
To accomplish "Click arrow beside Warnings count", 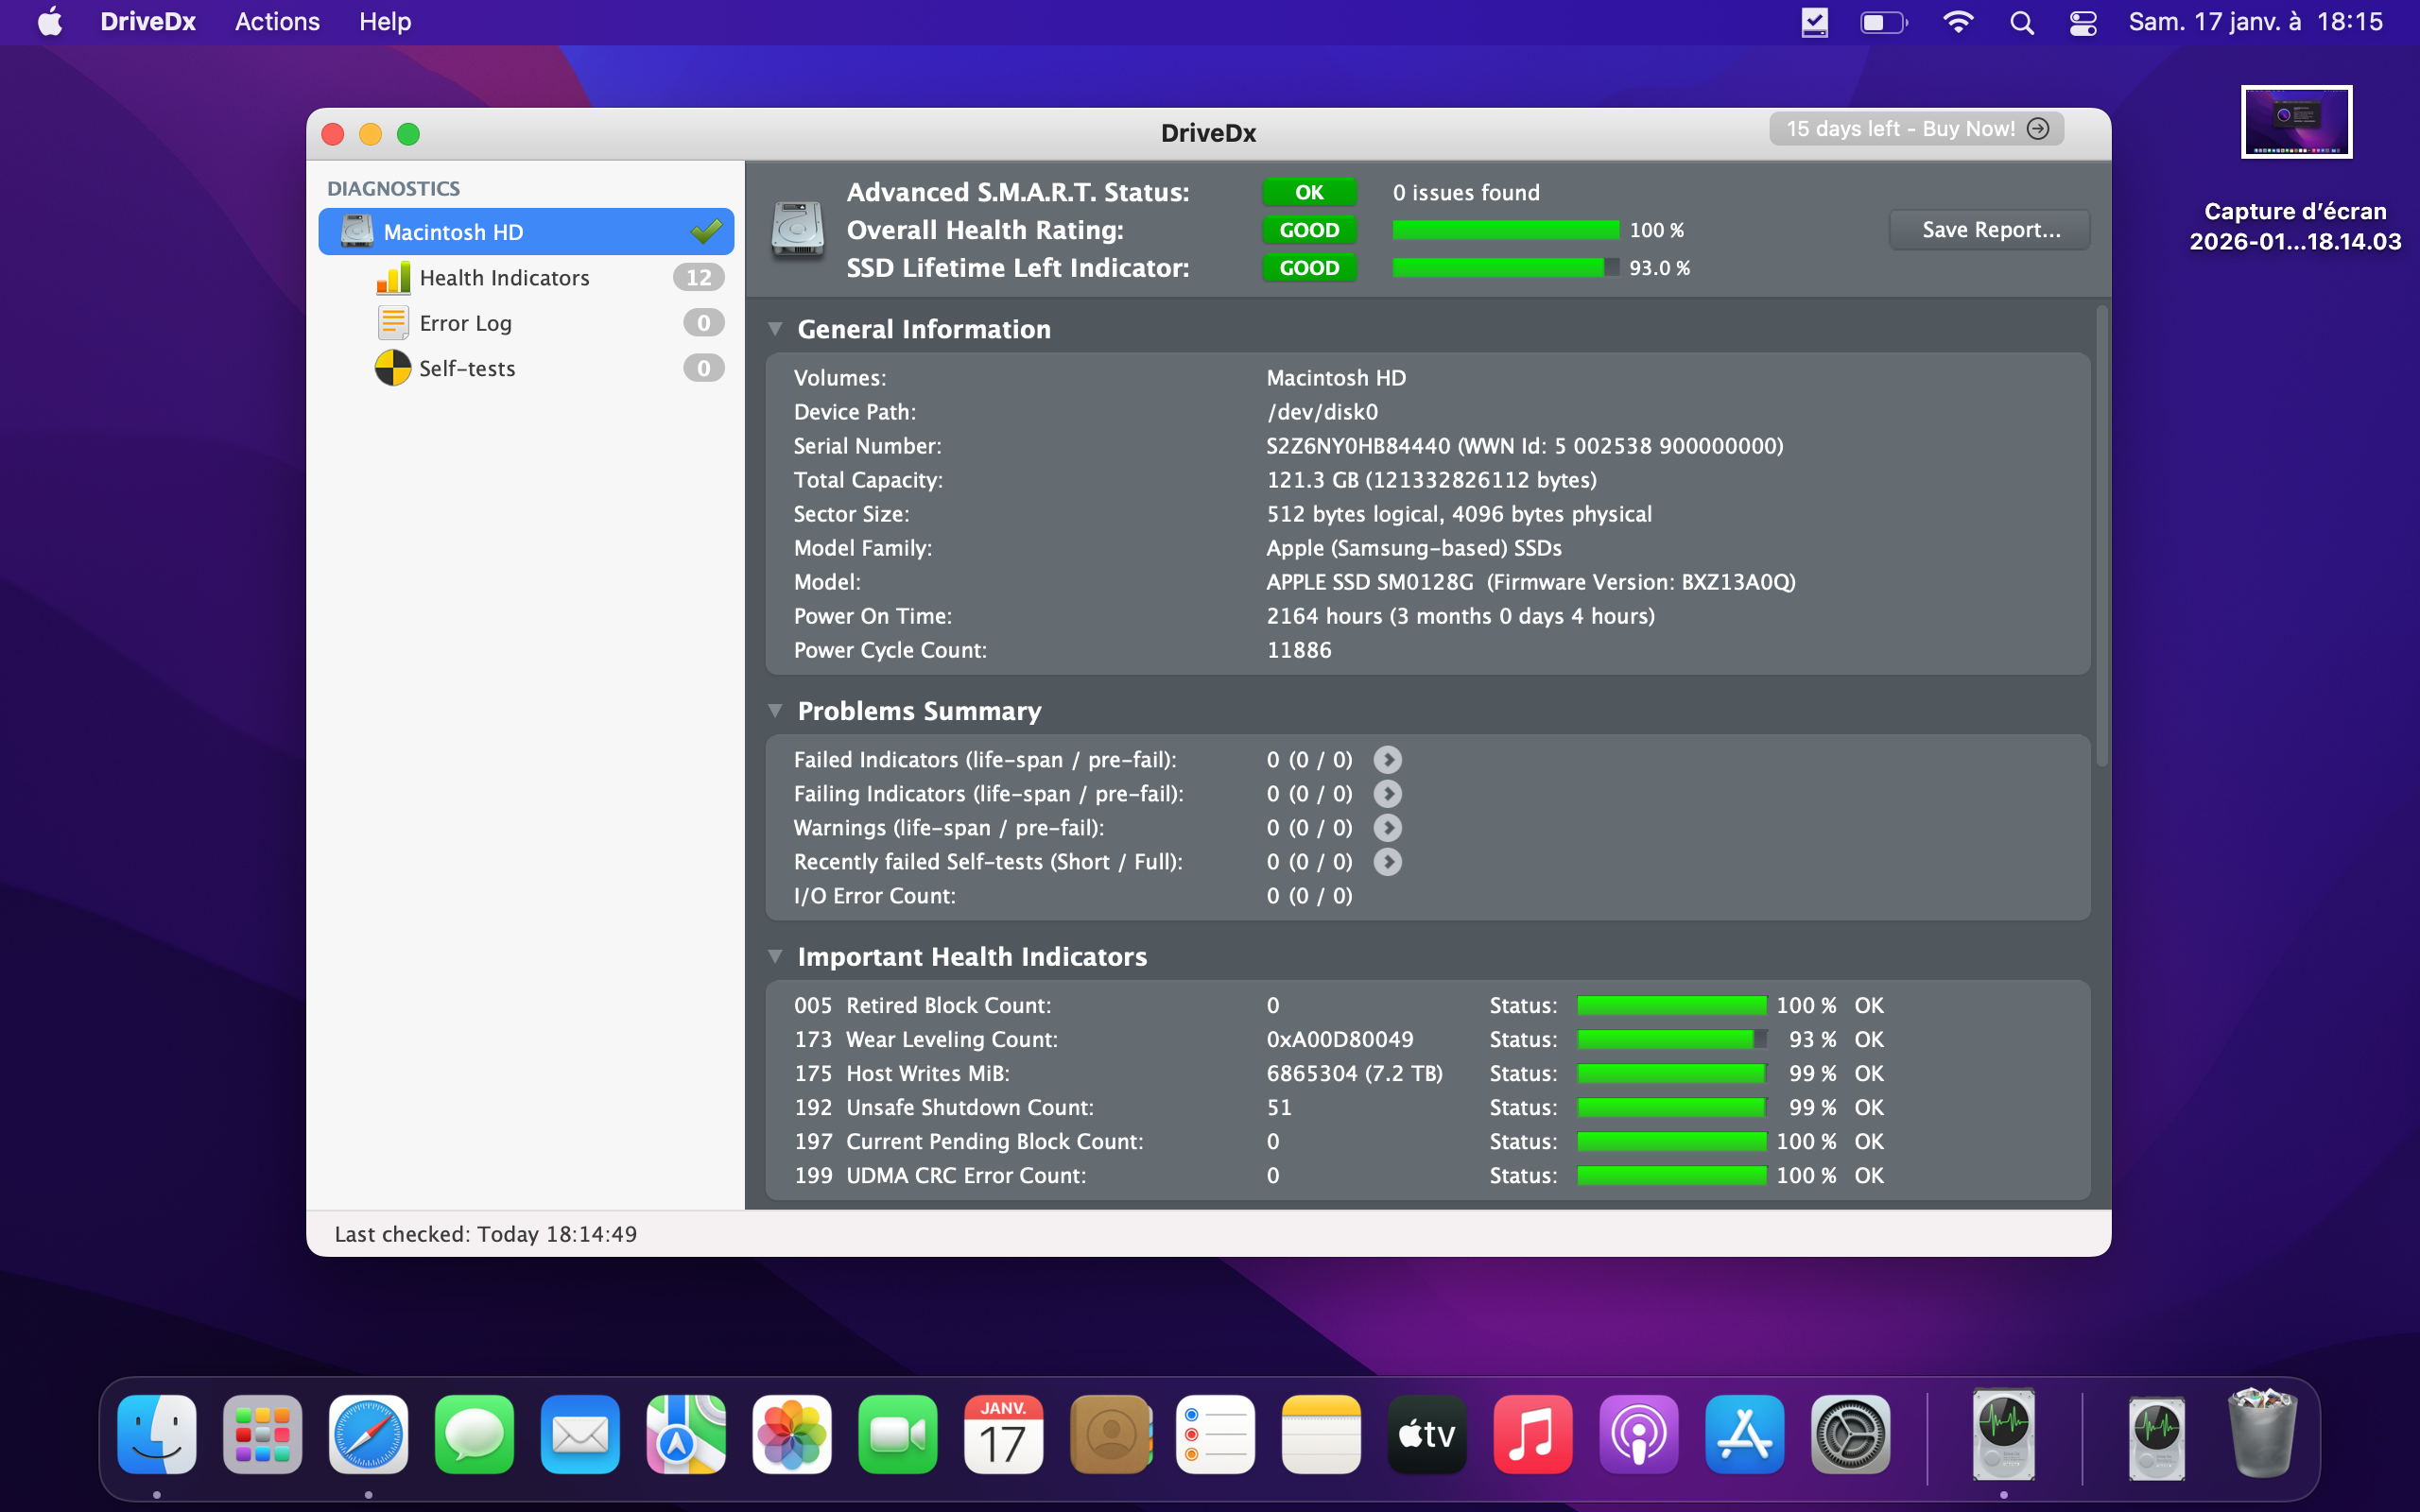I will (1387, 828).
